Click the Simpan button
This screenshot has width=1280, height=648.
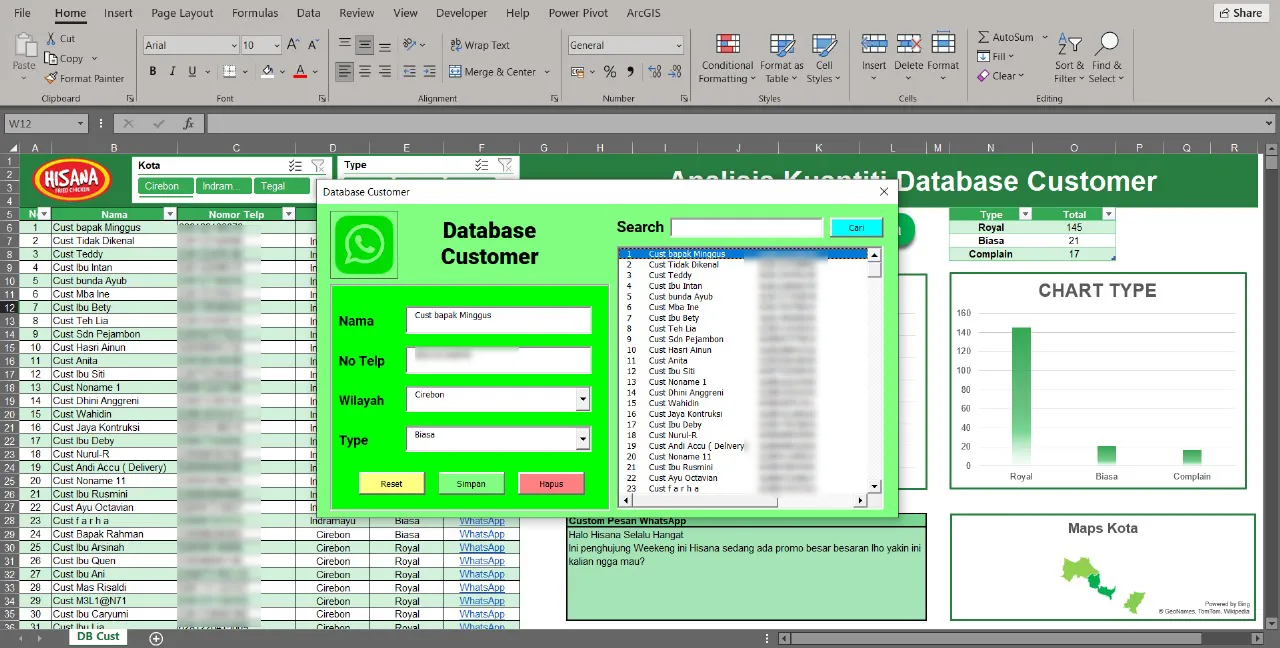click(x=471, y=484)
